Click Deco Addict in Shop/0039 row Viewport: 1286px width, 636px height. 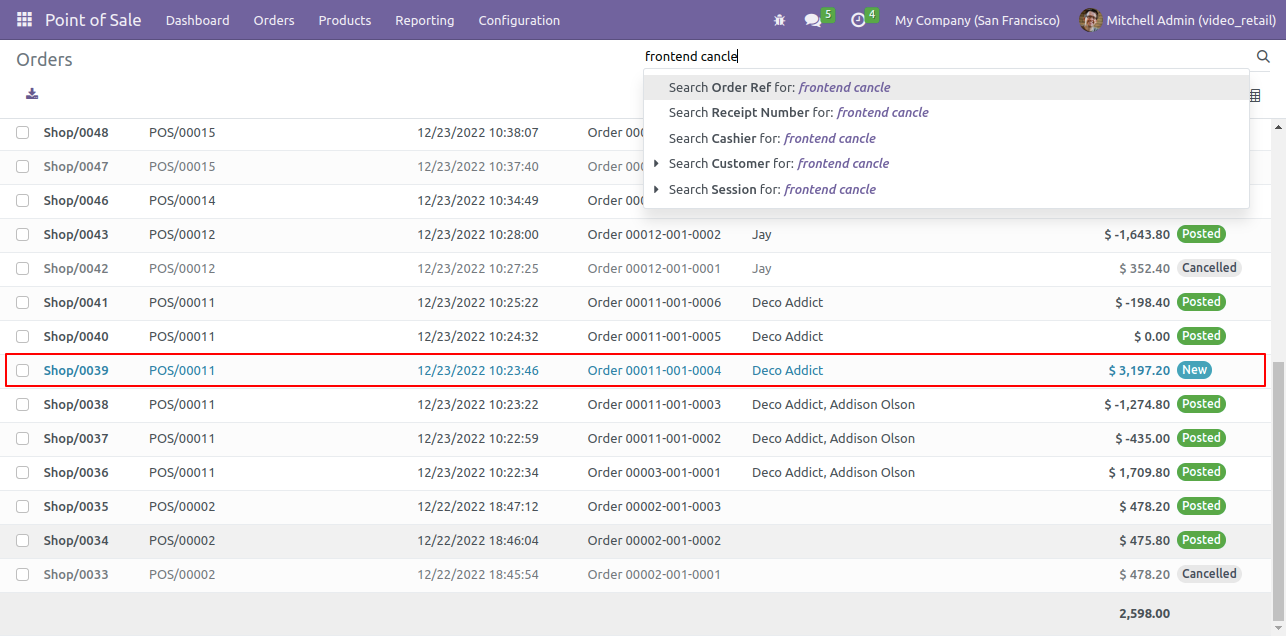point(788,371)
